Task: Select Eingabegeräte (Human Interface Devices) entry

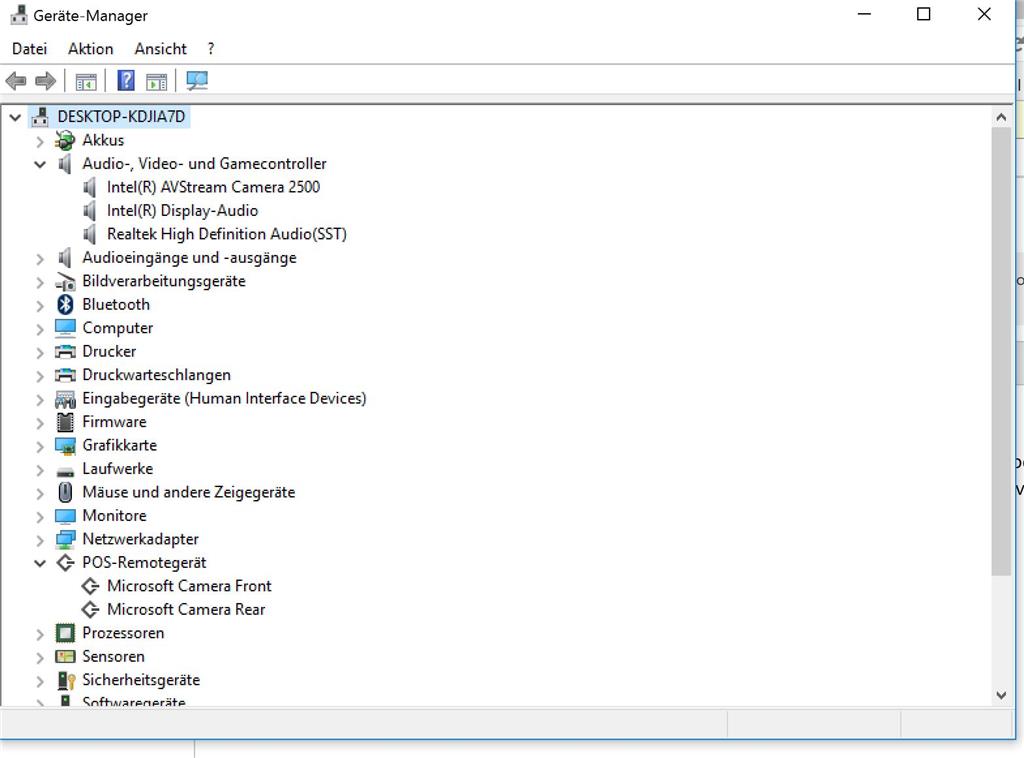Action: (x=224, y=398)
